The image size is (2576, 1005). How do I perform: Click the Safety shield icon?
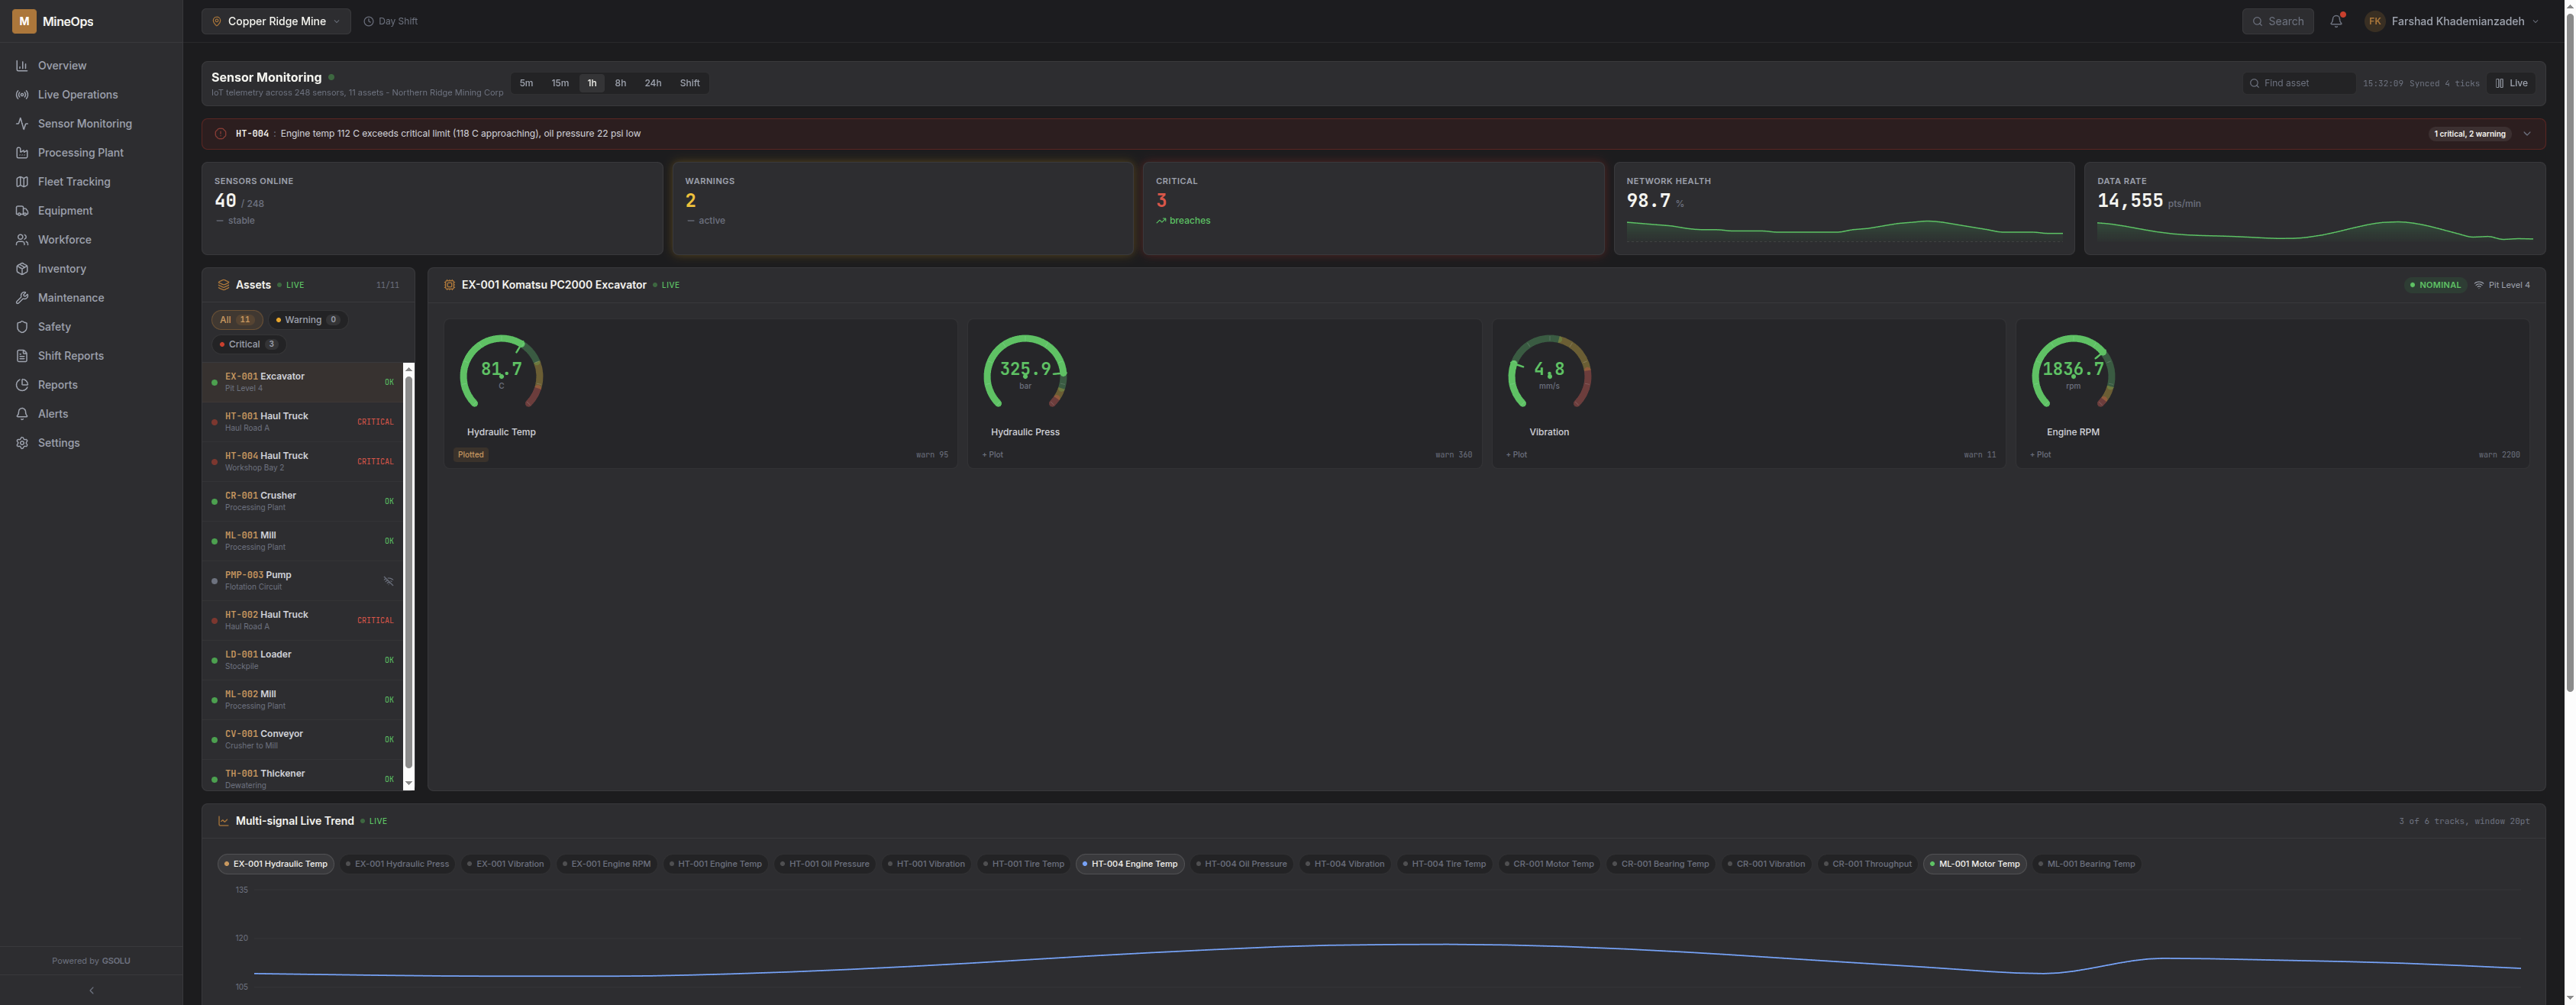22,327
